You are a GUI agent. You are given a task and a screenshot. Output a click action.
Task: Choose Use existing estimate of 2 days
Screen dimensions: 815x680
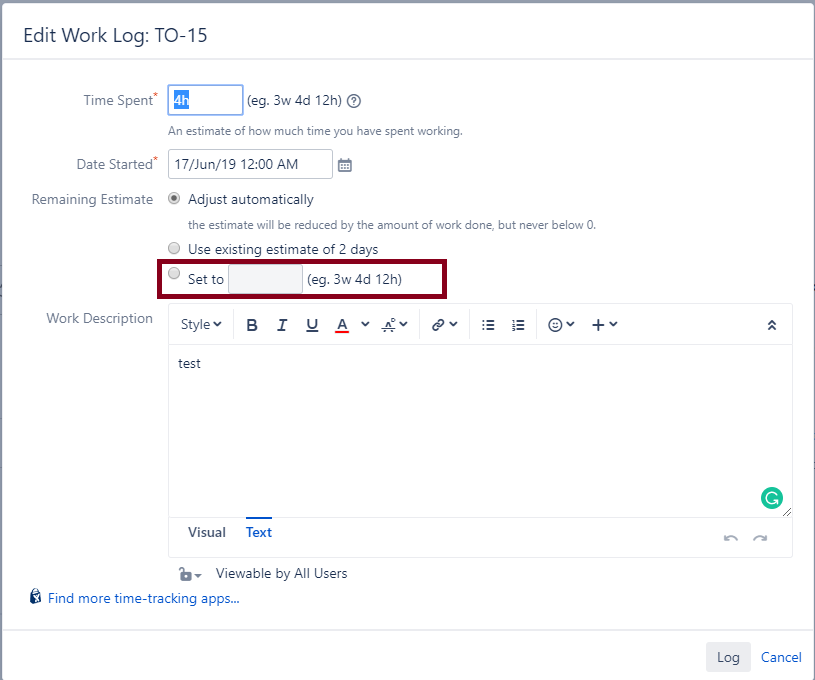click(174, 247)
